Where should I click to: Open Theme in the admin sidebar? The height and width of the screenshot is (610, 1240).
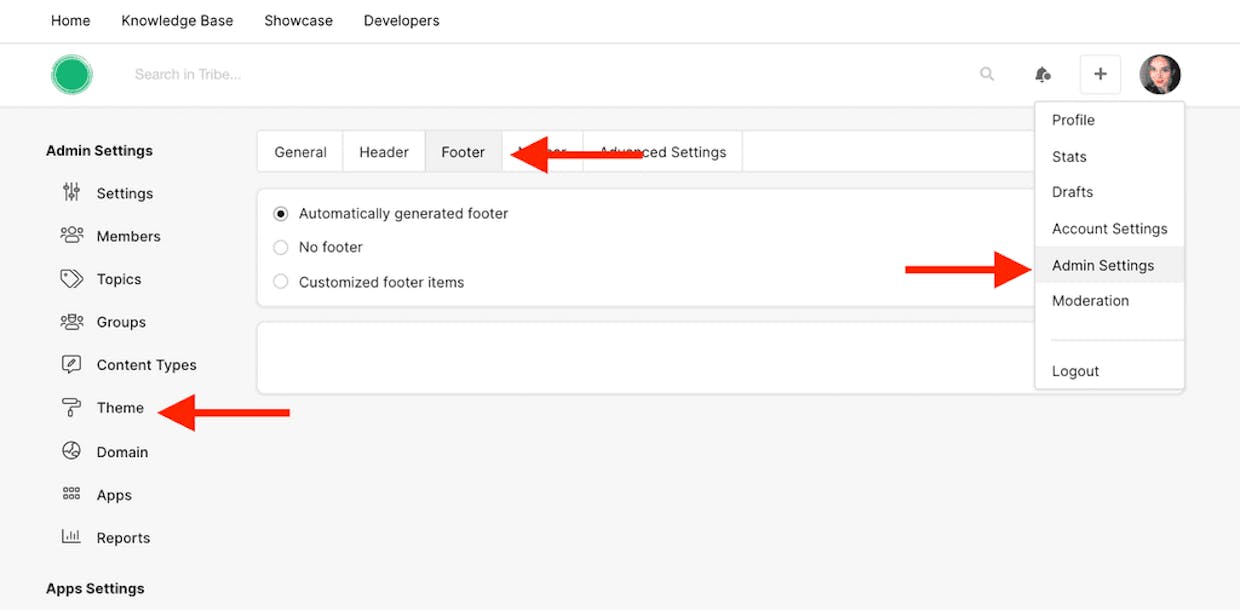coord(120,408)
